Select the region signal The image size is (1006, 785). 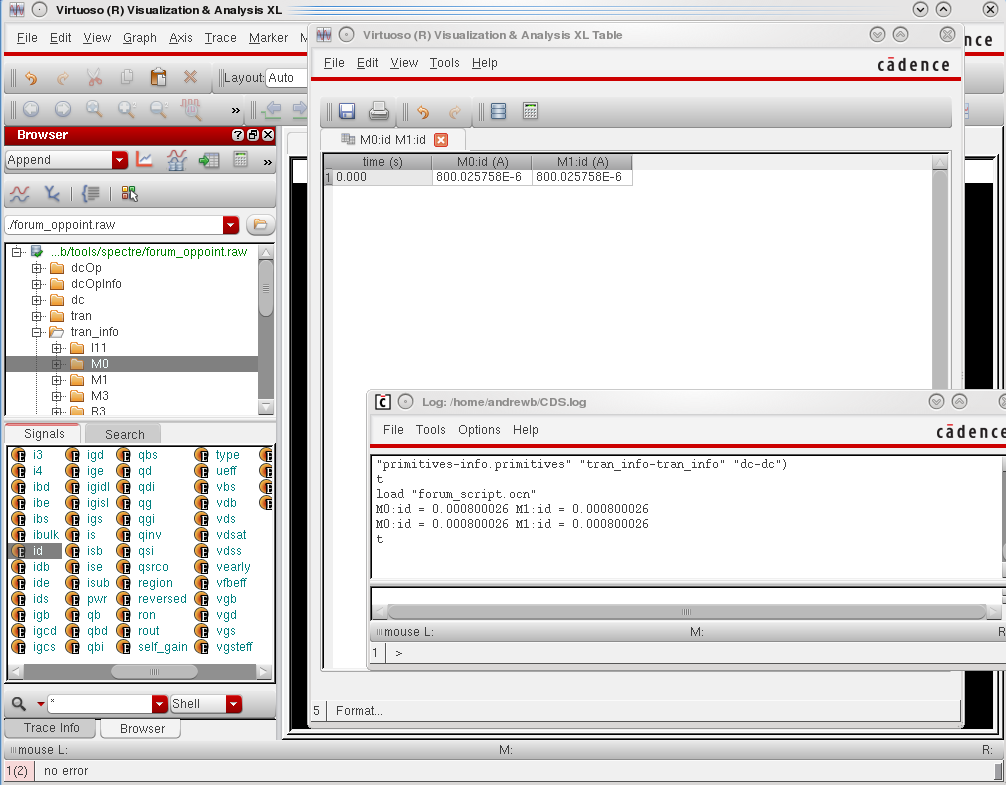pos(155,583)
